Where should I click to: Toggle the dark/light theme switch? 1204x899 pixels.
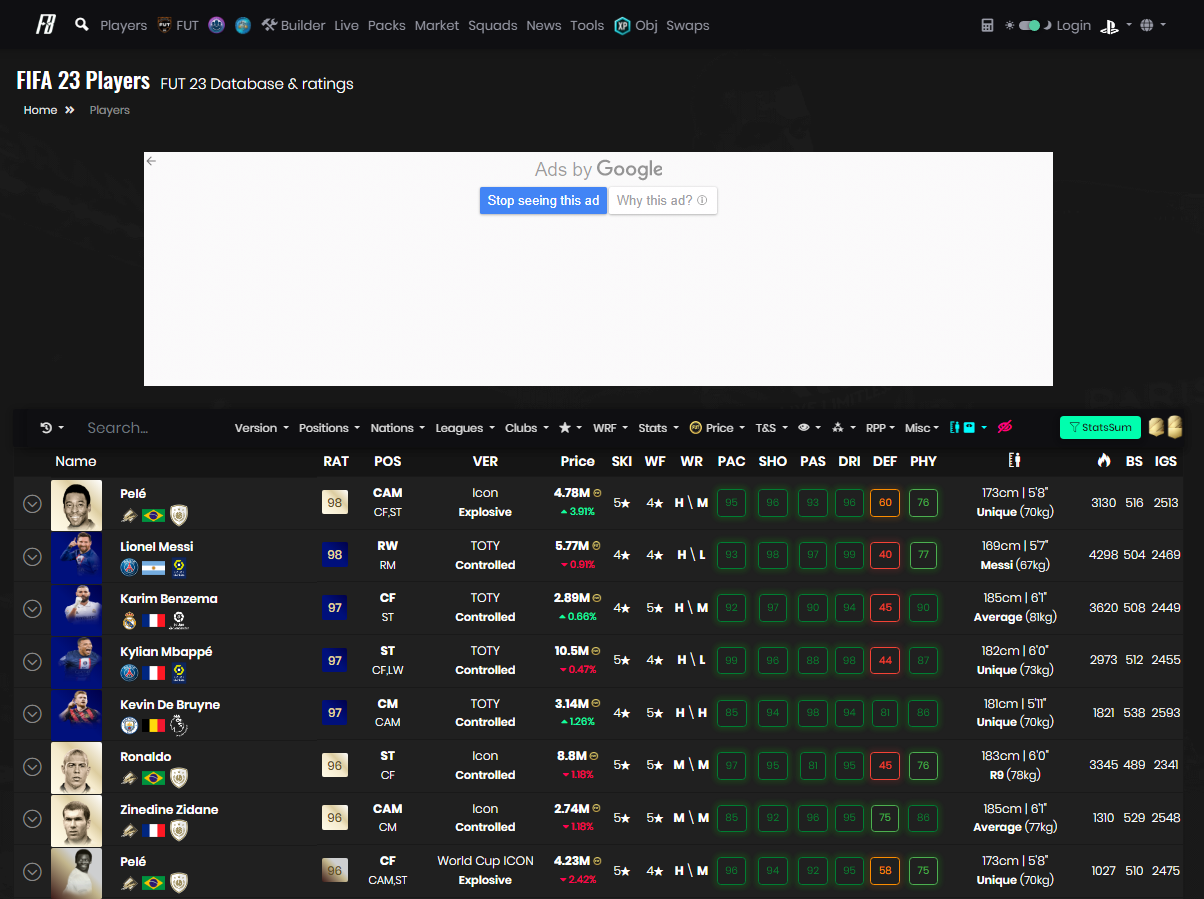tap(1029, 26)
